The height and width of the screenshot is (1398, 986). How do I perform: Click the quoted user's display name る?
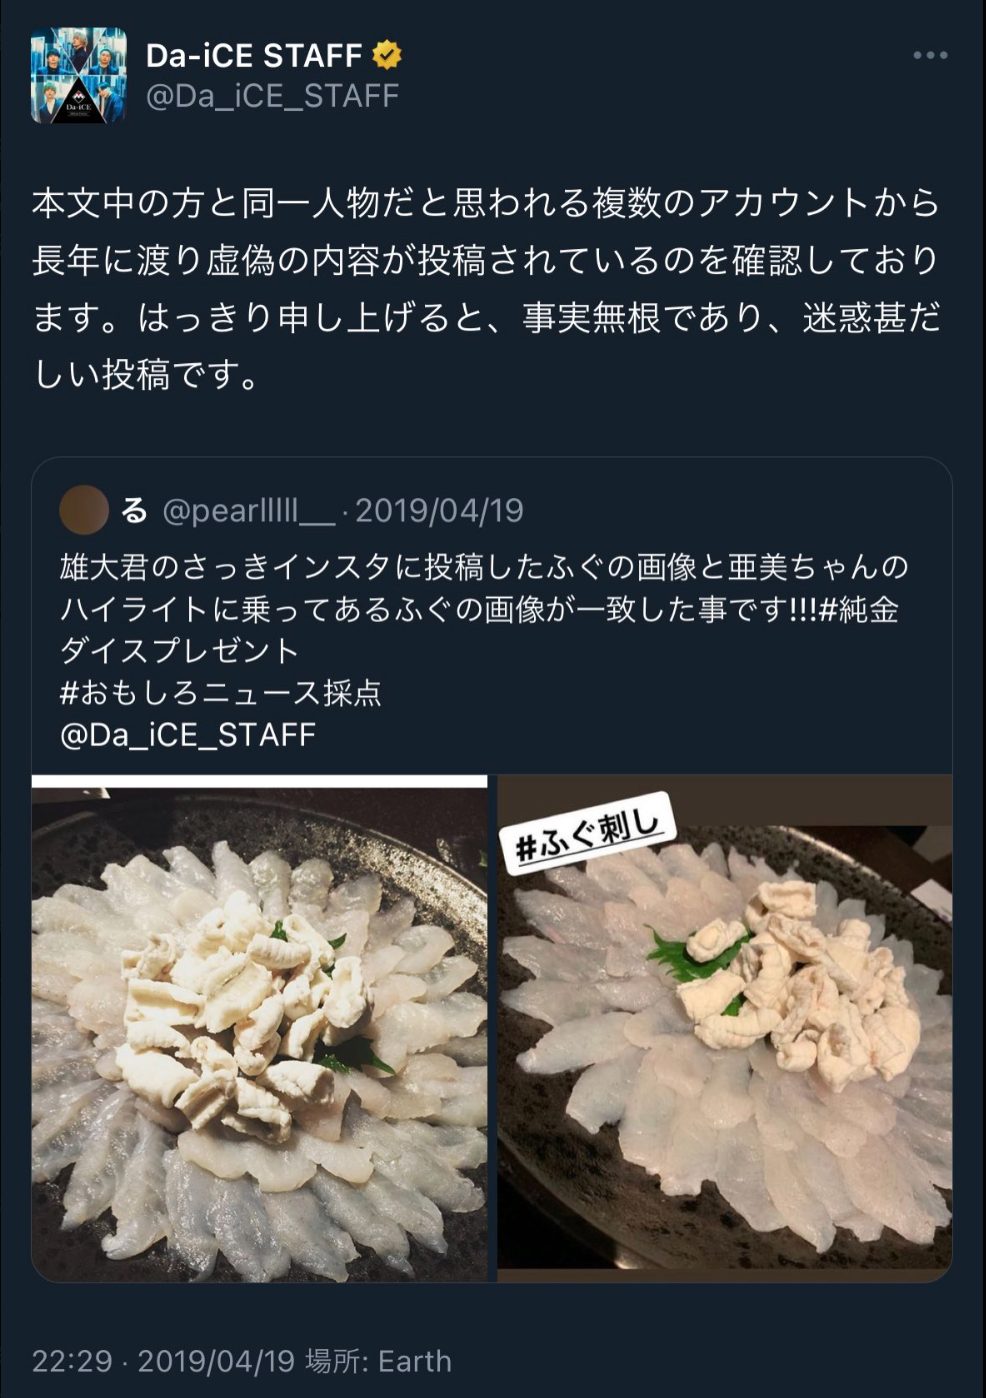tap(134, 512)
